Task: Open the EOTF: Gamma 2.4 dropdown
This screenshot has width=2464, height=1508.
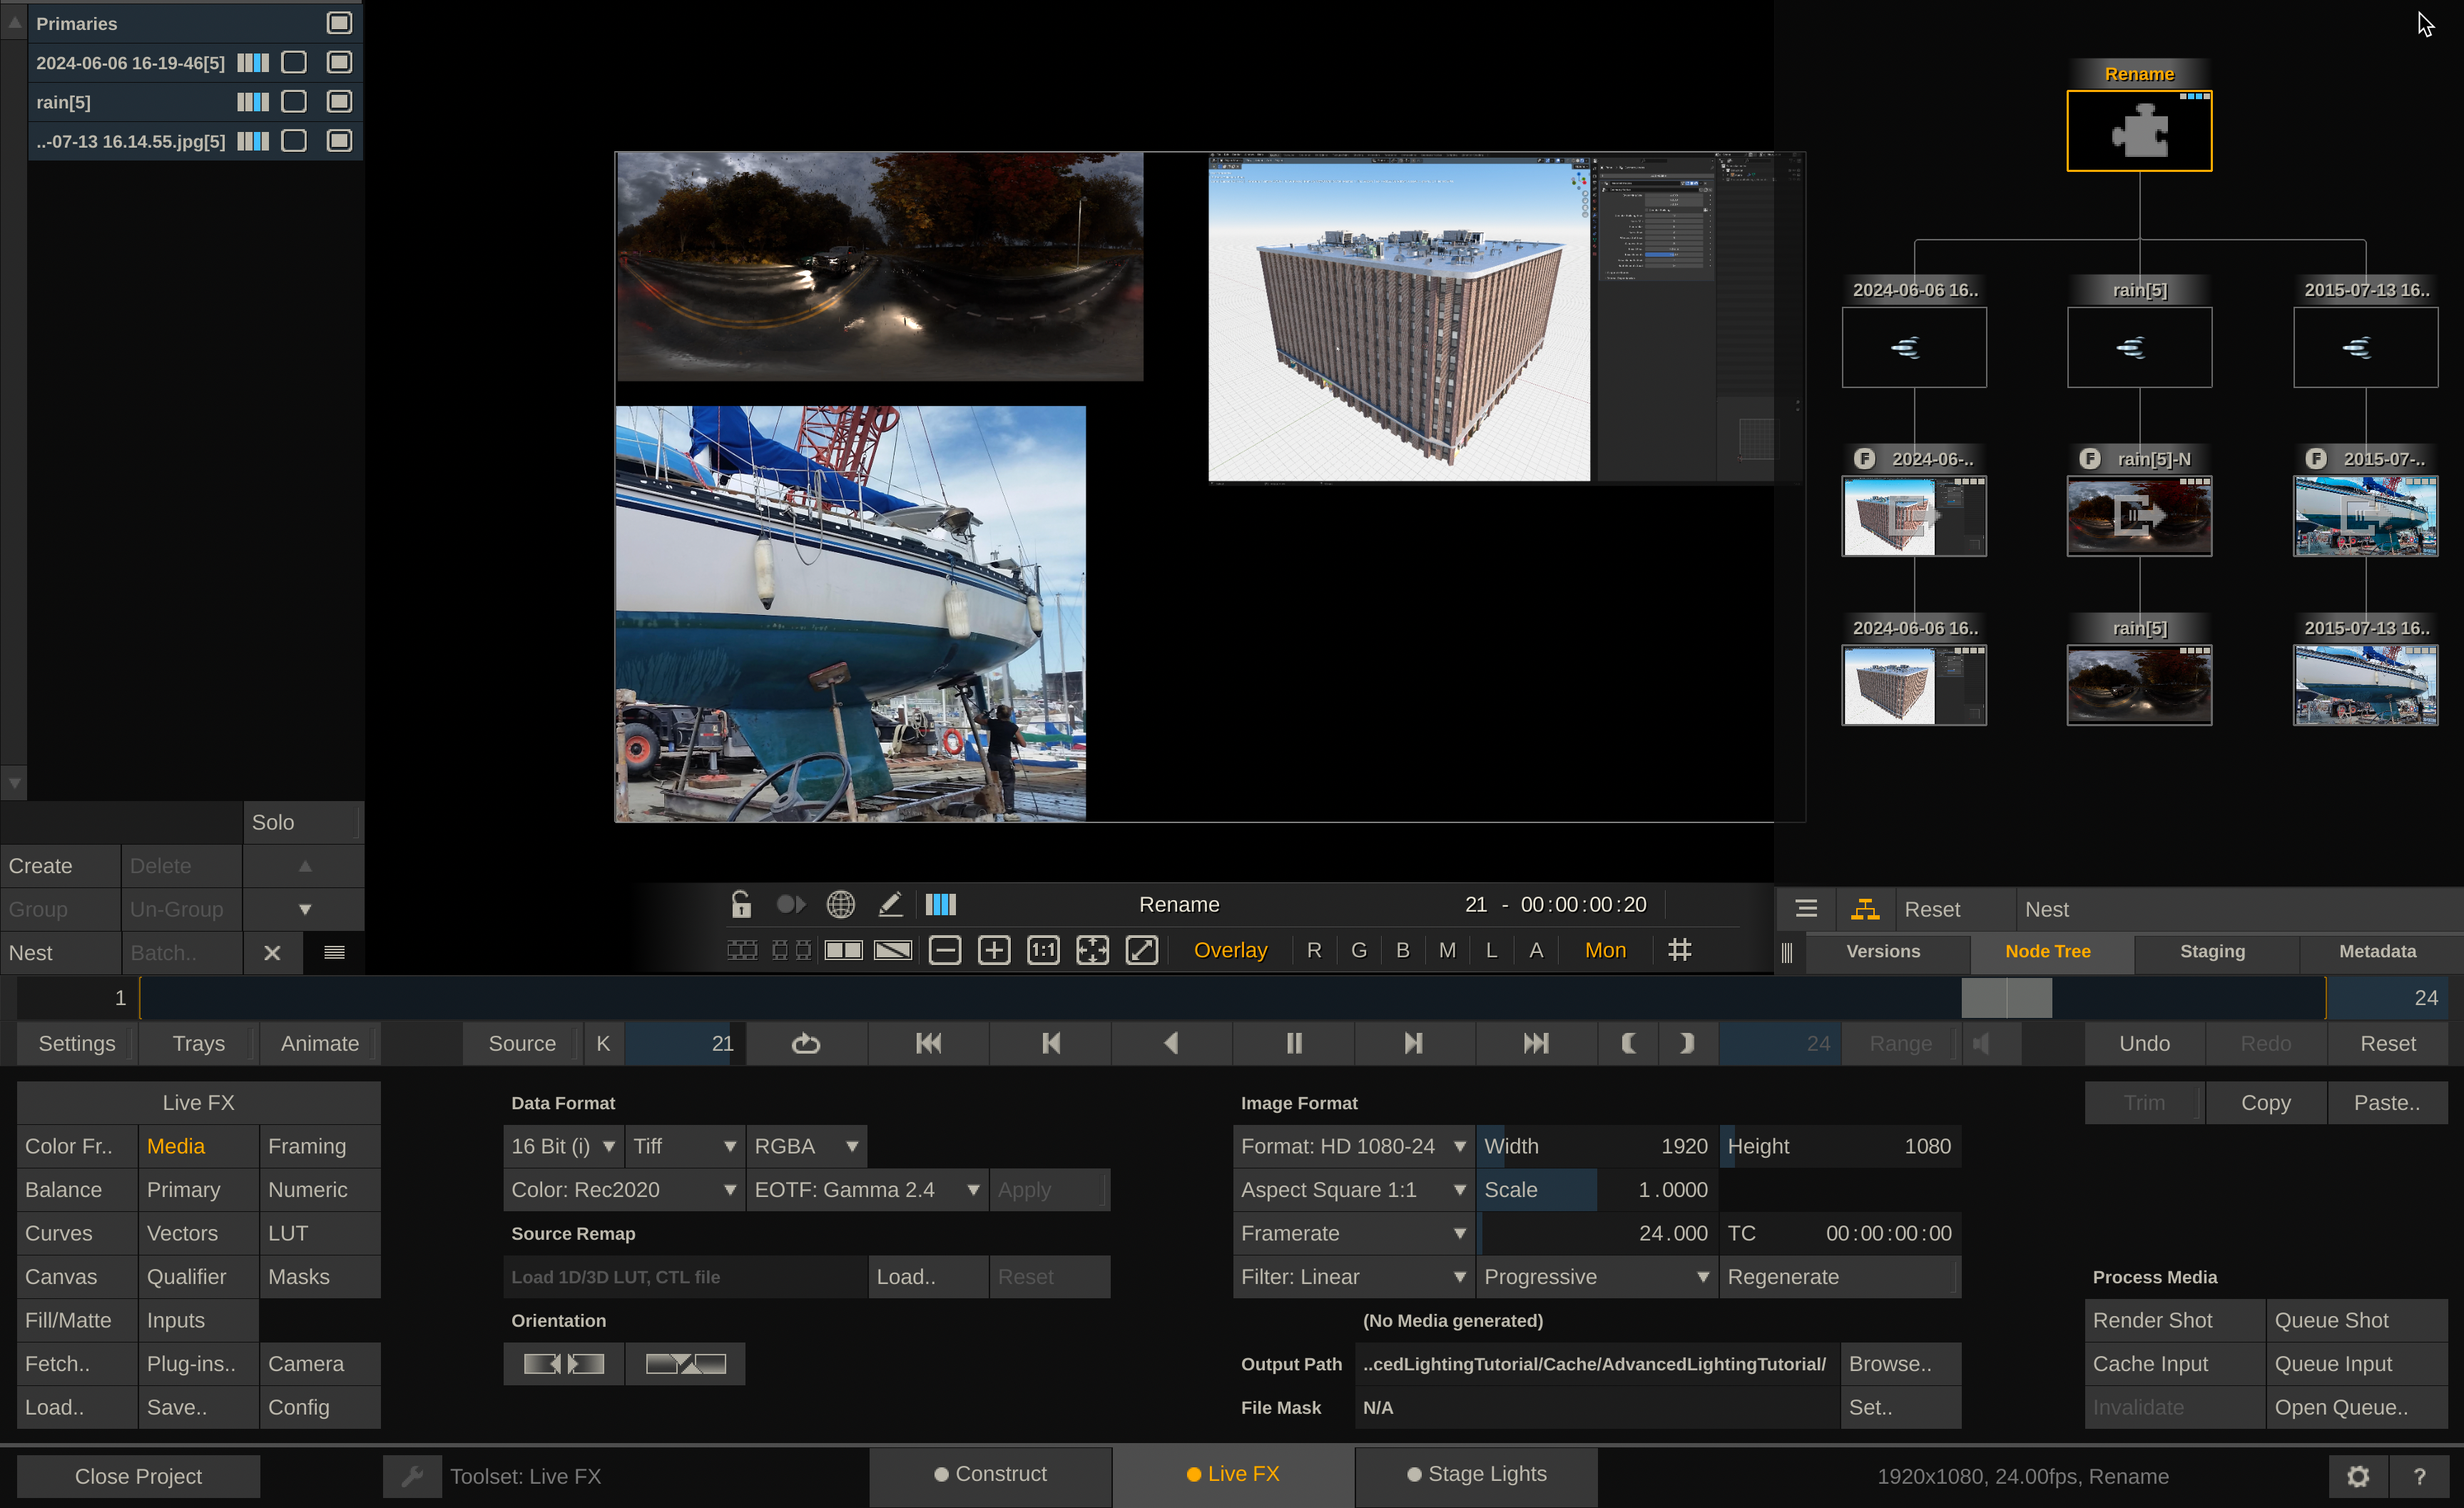Action: click(866, 1190)
